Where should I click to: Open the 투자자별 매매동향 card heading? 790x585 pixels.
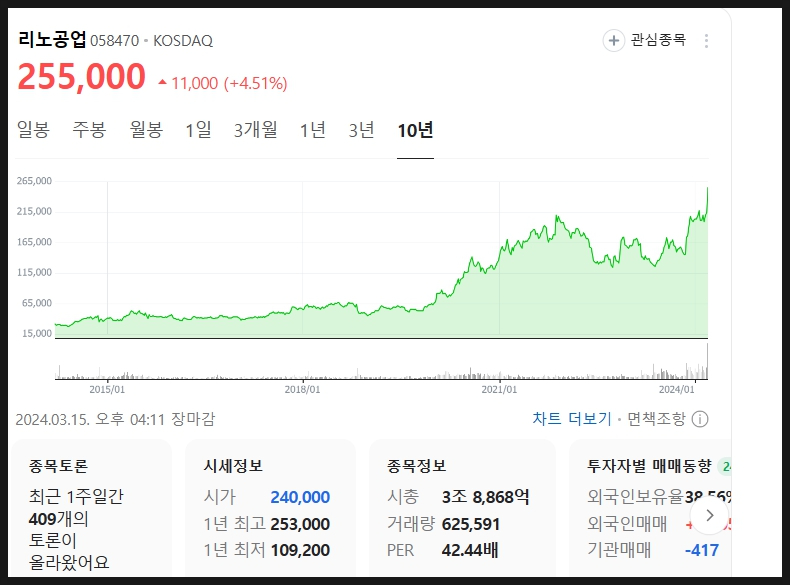(x=649, y=466)
